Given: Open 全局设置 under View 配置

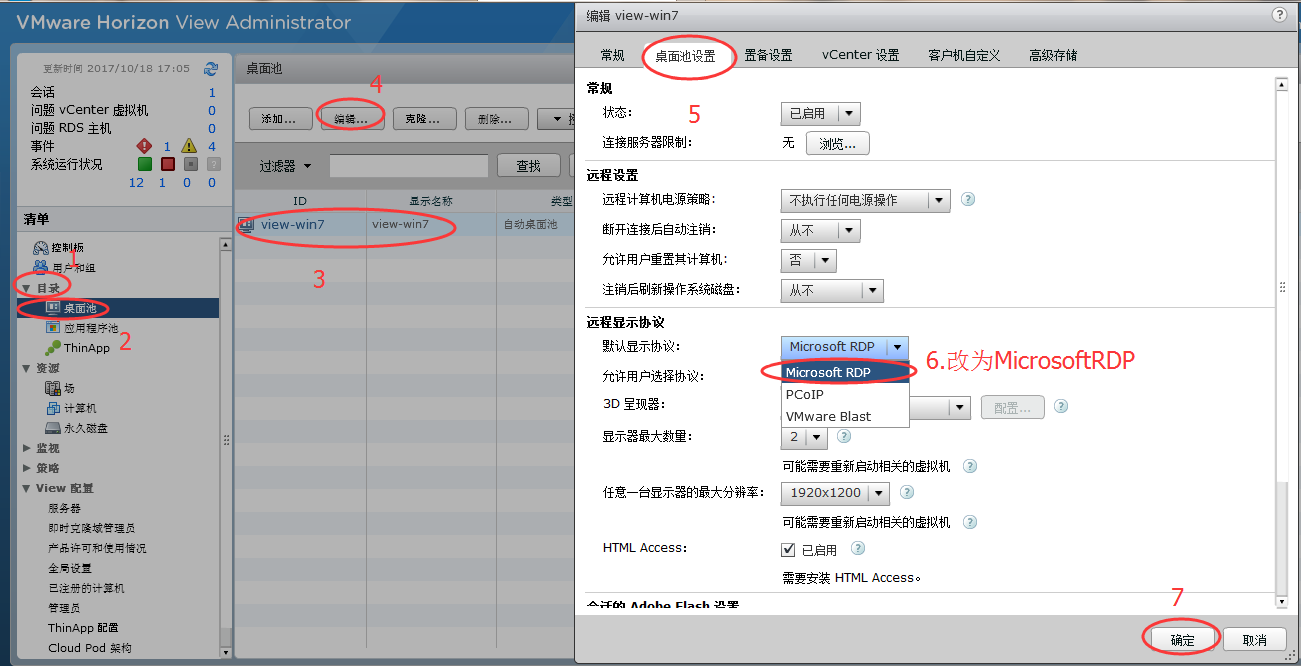Looking at the screenshot, I should (69, 568).
